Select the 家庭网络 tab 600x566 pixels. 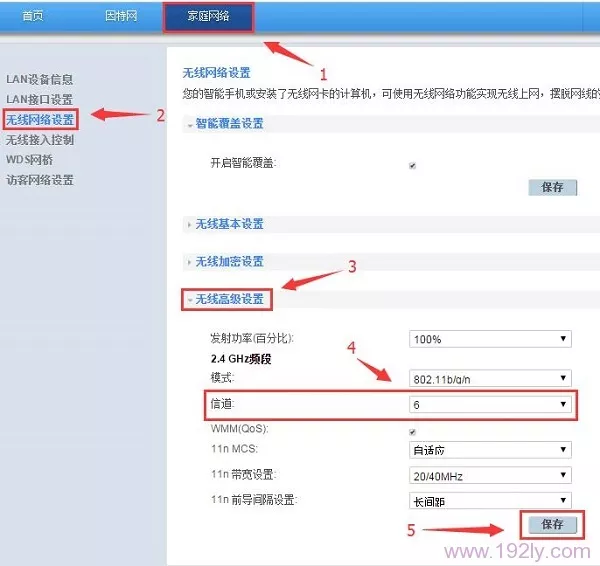[208, 17]
